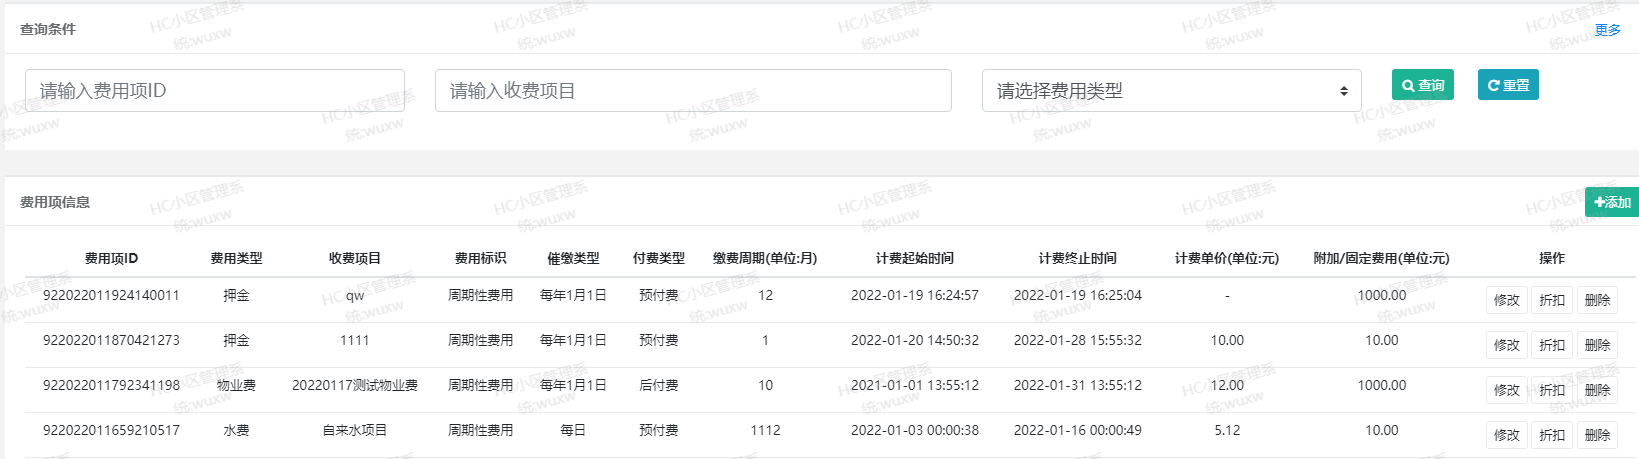The height and width of the screenshot is (459, 1639).
Task: Click the 每日 reminder type cell
Action: (x=573, y=430)
